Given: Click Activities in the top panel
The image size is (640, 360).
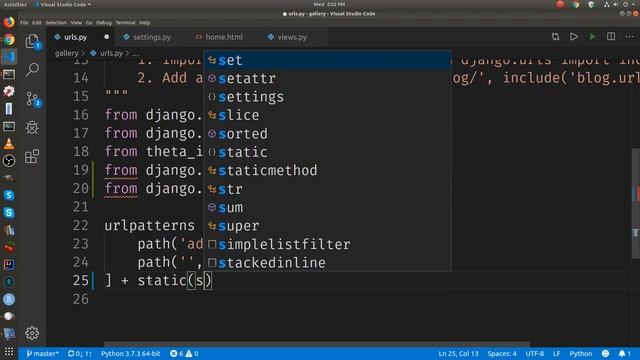Looking at the screenshot, I should tap(15, 4).
